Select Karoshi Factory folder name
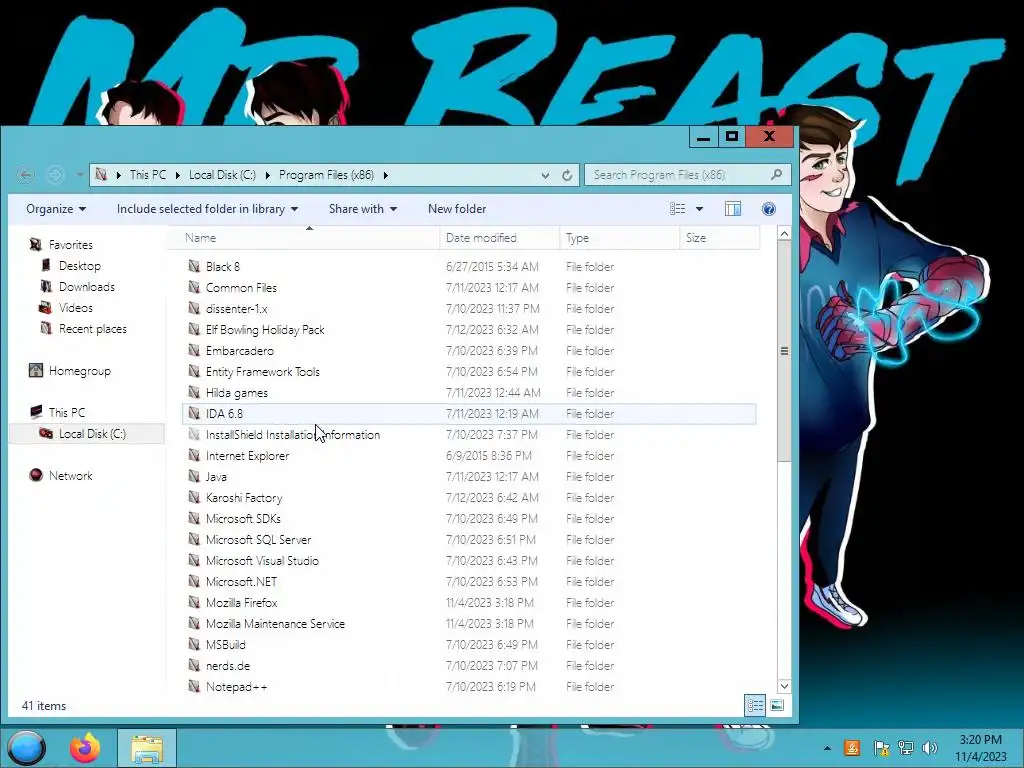1024x768 pixels. point(244,498)
